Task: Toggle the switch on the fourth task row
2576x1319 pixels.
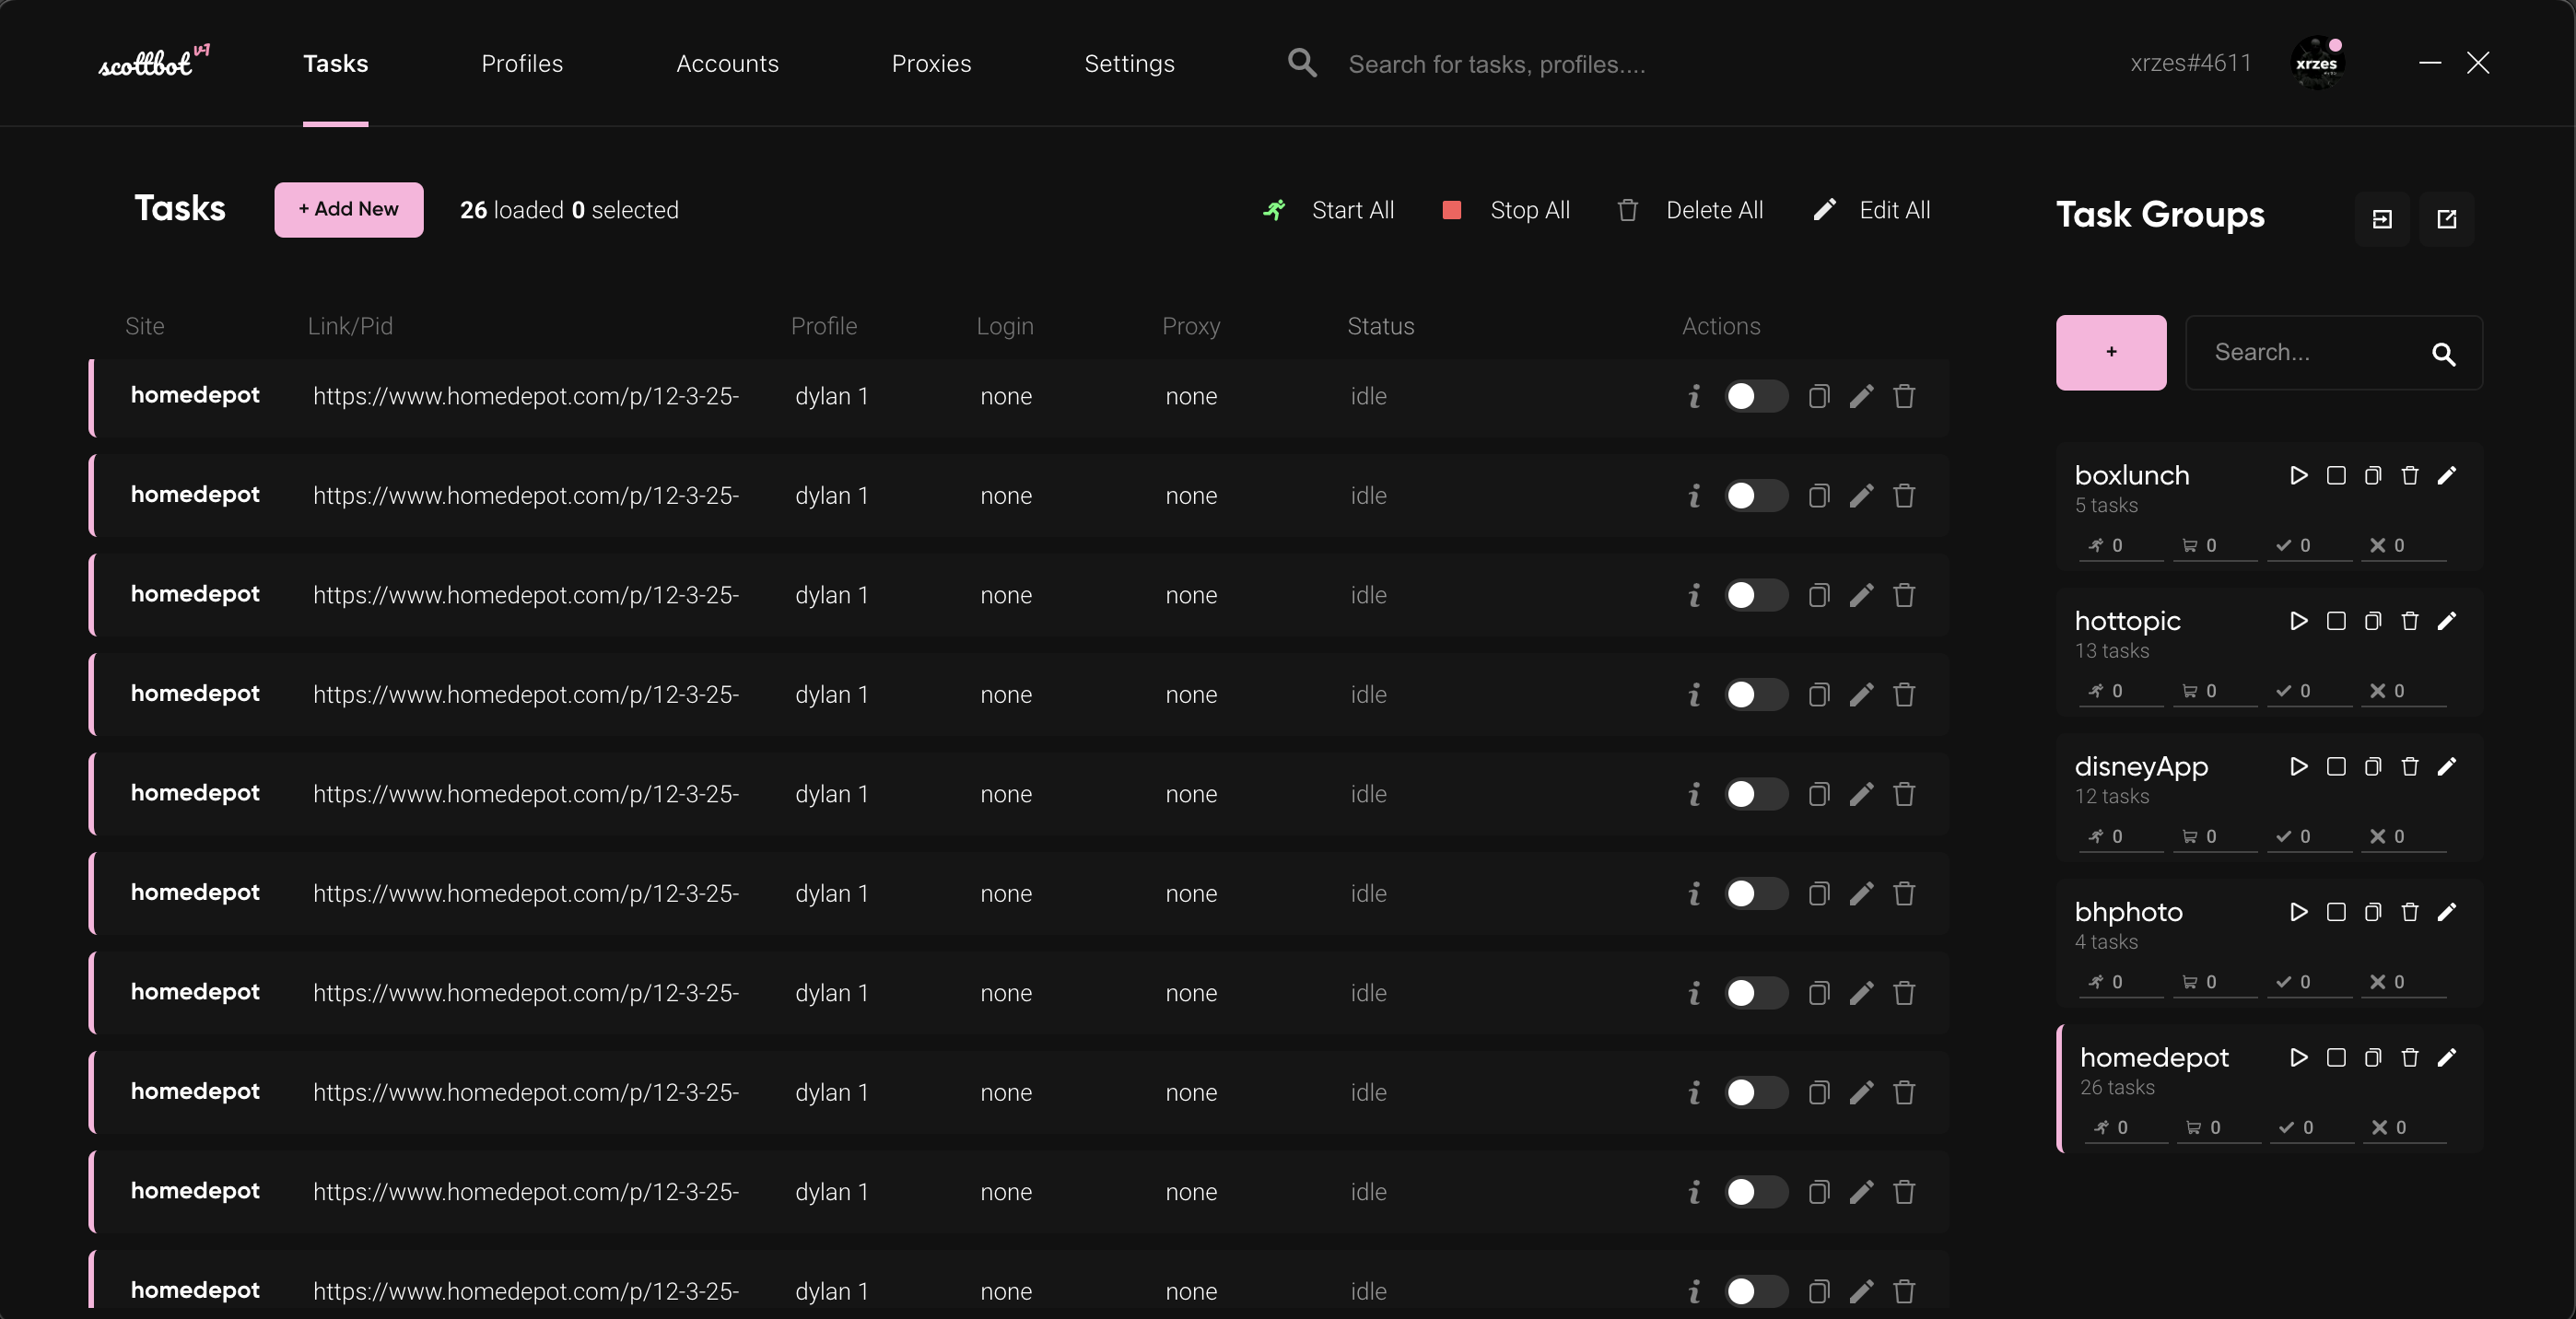Action: coord(1755,694)
